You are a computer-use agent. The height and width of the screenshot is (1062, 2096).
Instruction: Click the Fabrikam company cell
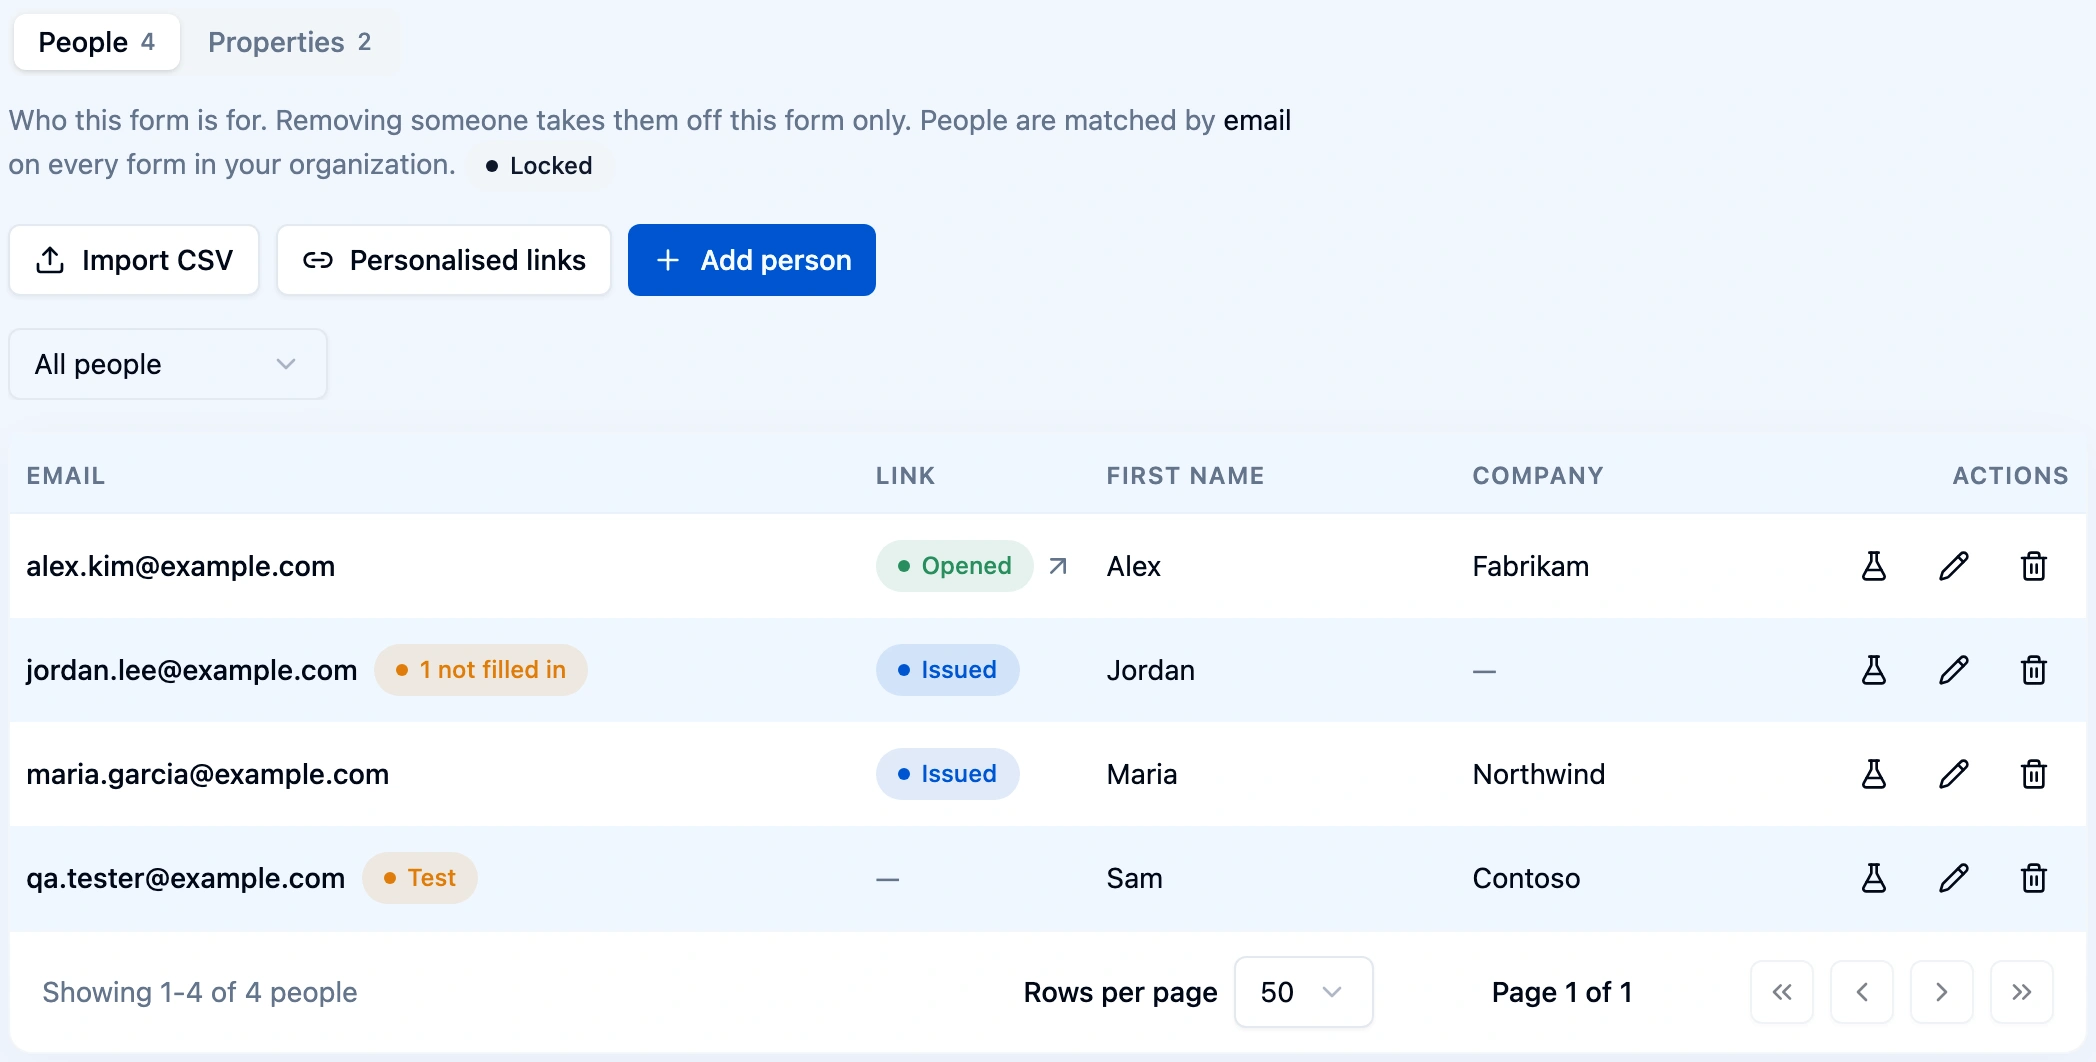tap(1530, 566)
